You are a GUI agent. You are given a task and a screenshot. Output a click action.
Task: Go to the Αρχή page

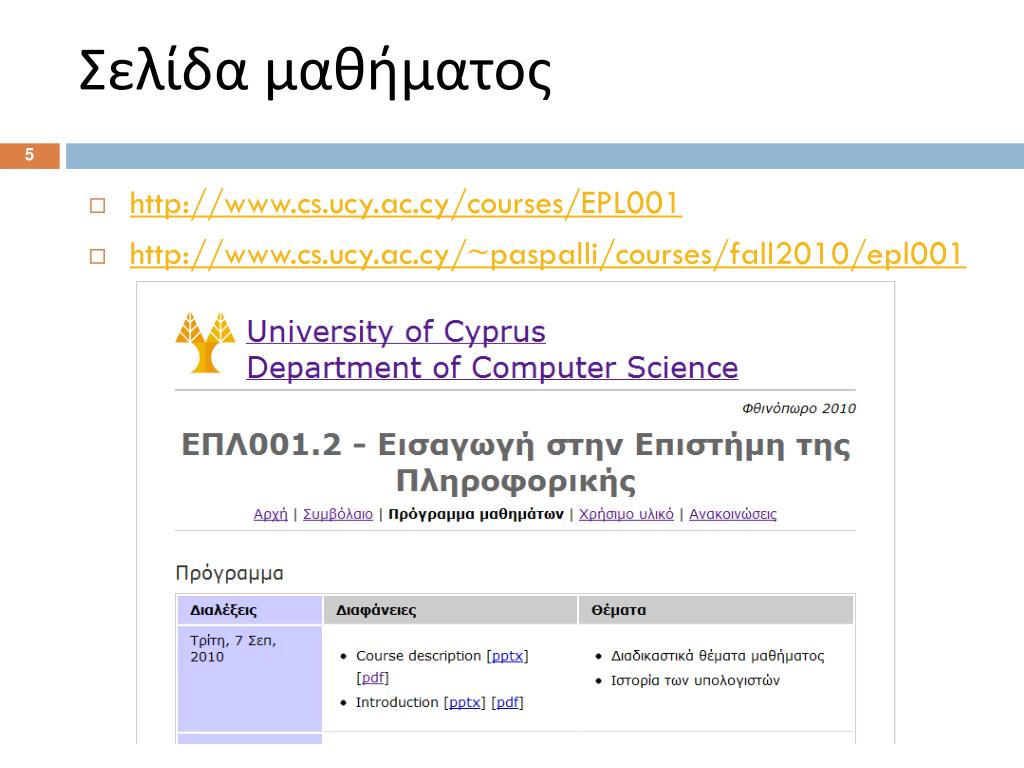click(270, 514)
